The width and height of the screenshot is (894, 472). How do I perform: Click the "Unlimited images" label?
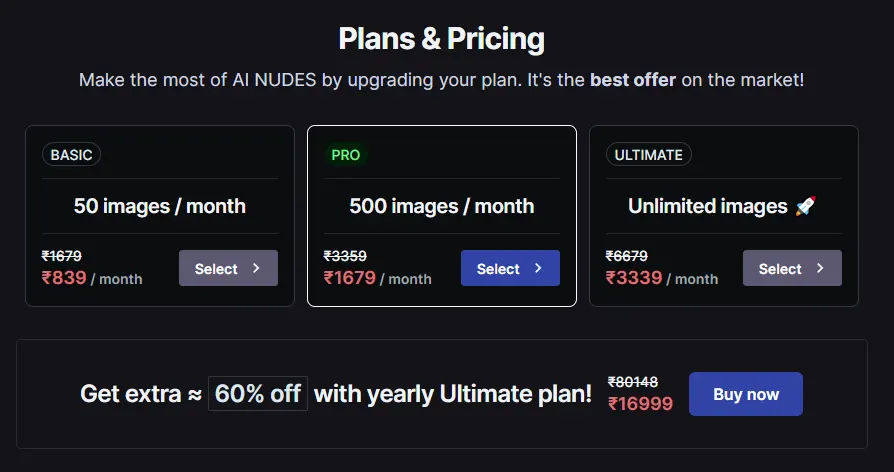pyautogui.click(x=708, y=206)
